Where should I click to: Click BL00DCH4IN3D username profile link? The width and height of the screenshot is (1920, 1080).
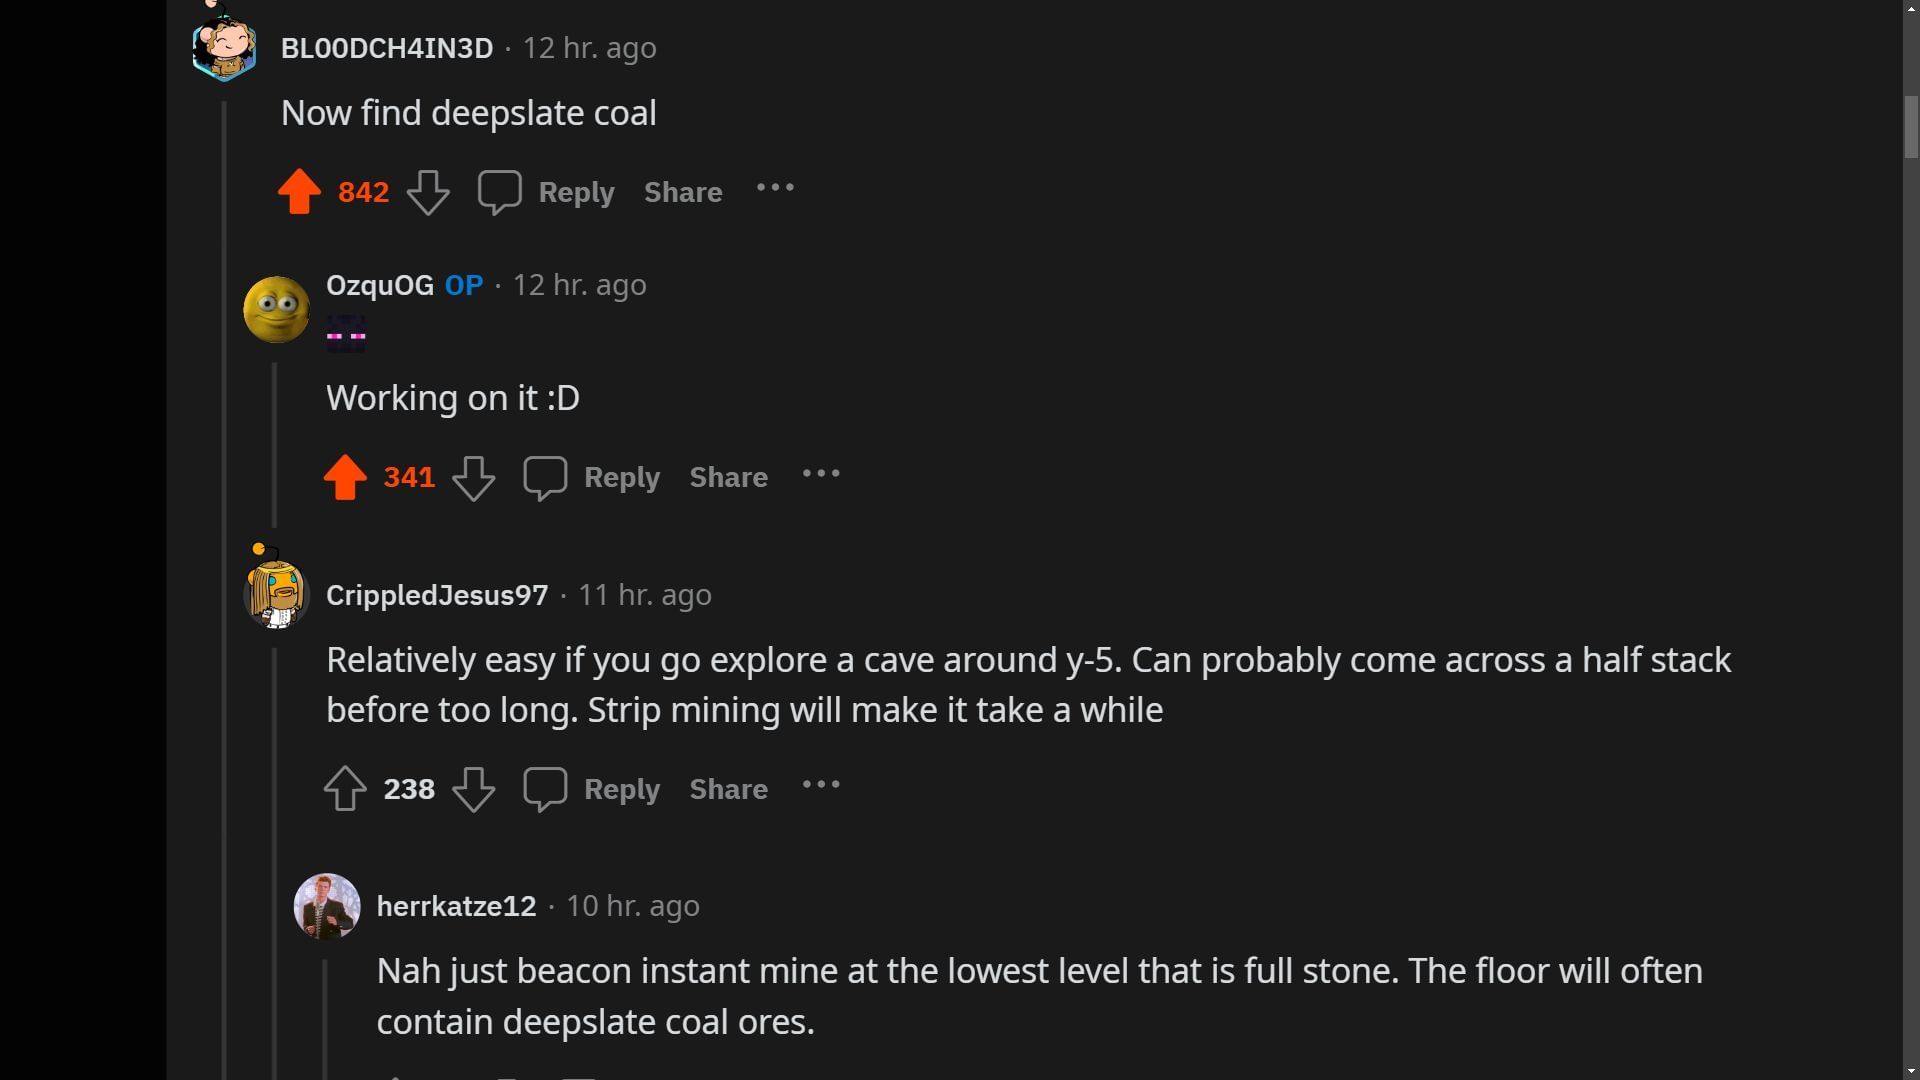386,46
